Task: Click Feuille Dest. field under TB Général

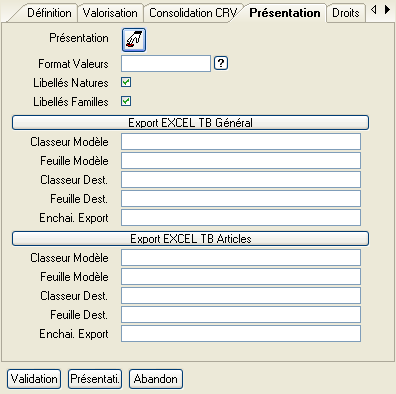Action: click(x=241, y=199)
